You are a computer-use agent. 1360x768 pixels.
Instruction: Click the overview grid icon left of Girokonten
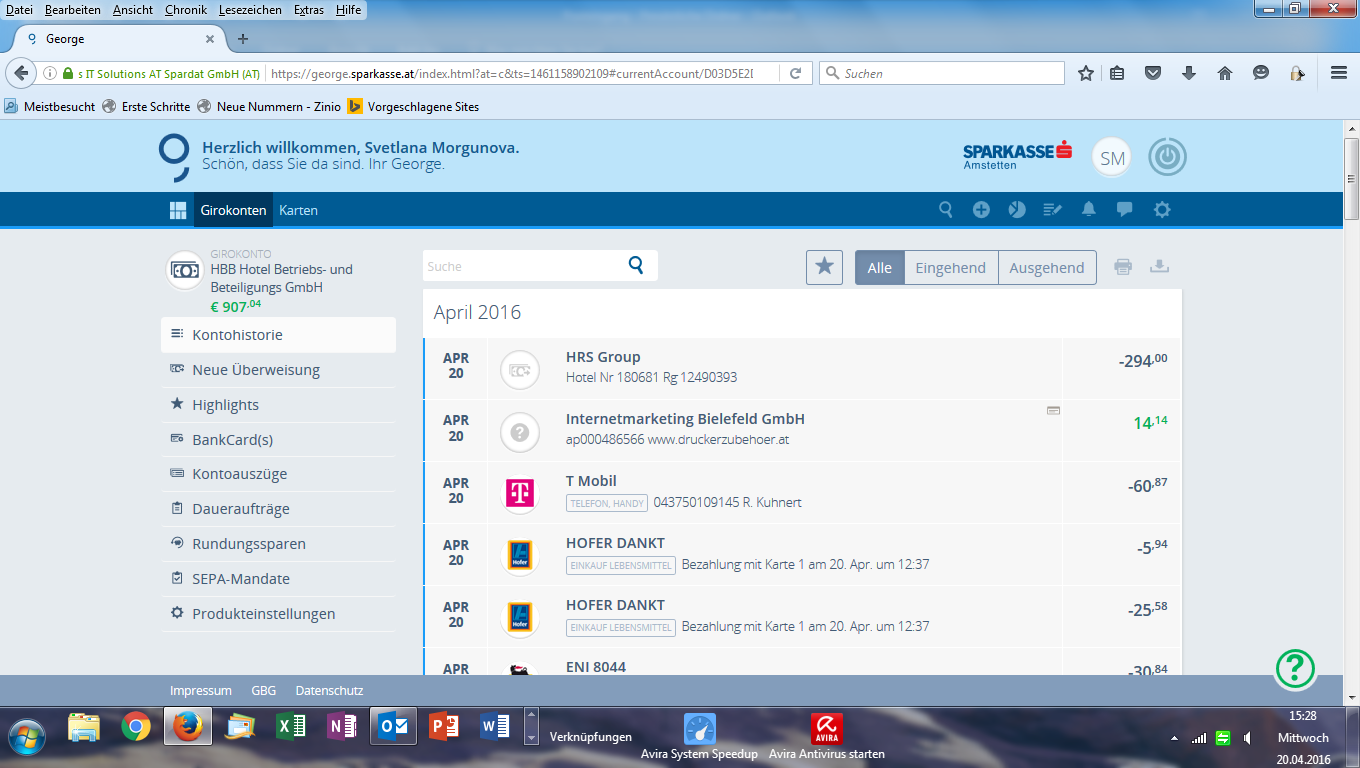(x=178, y=210)
